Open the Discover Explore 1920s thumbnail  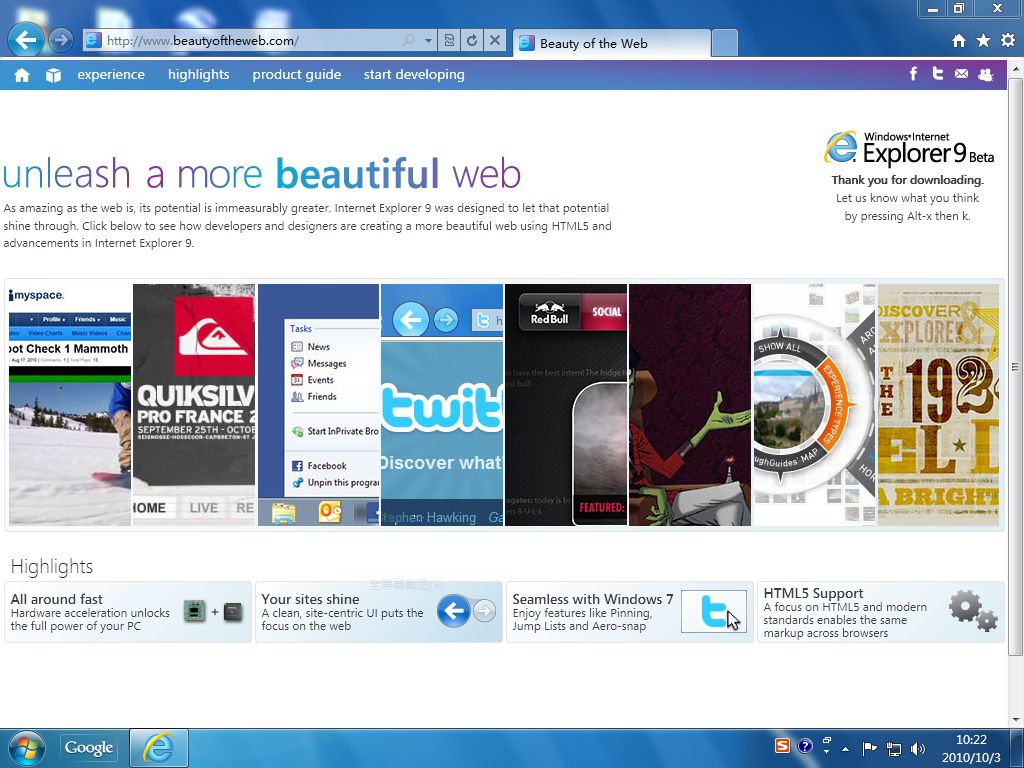938,404
